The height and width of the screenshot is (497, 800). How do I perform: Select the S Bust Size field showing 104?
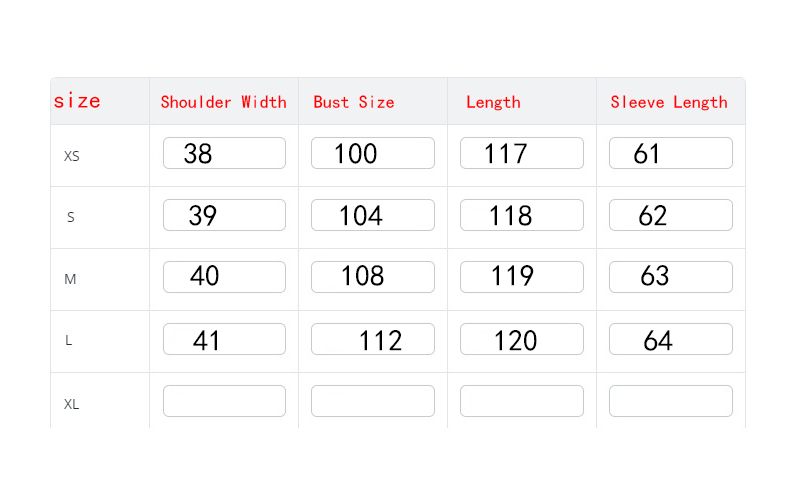(x=373, y=215)
